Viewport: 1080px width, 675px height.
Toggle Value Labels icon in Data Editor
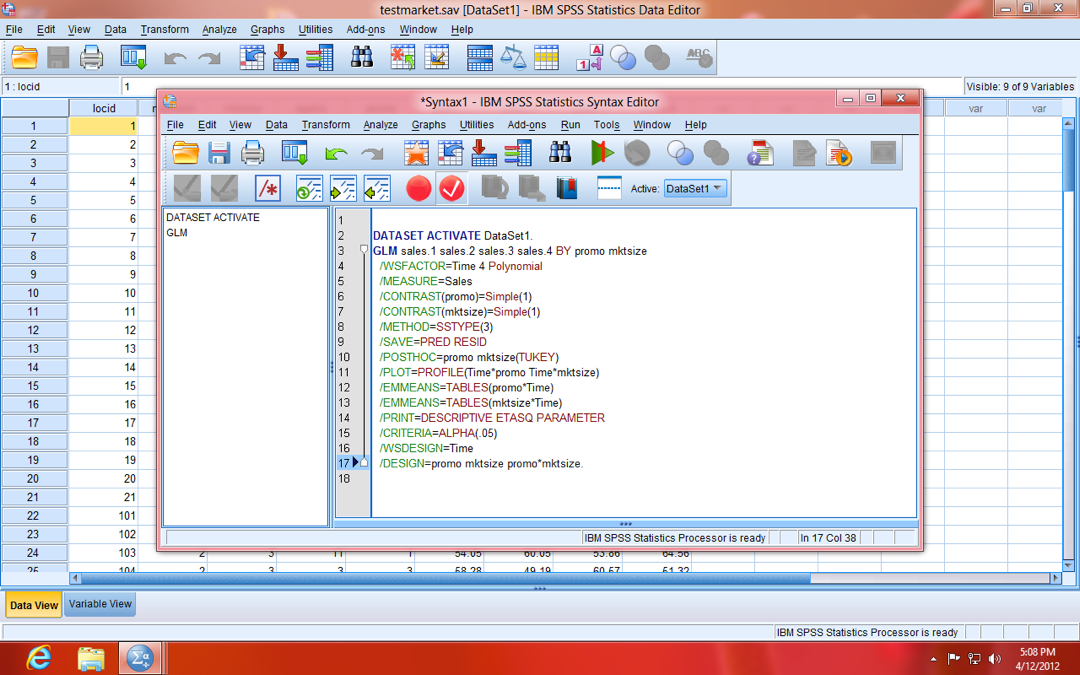[x=589, y=57]
